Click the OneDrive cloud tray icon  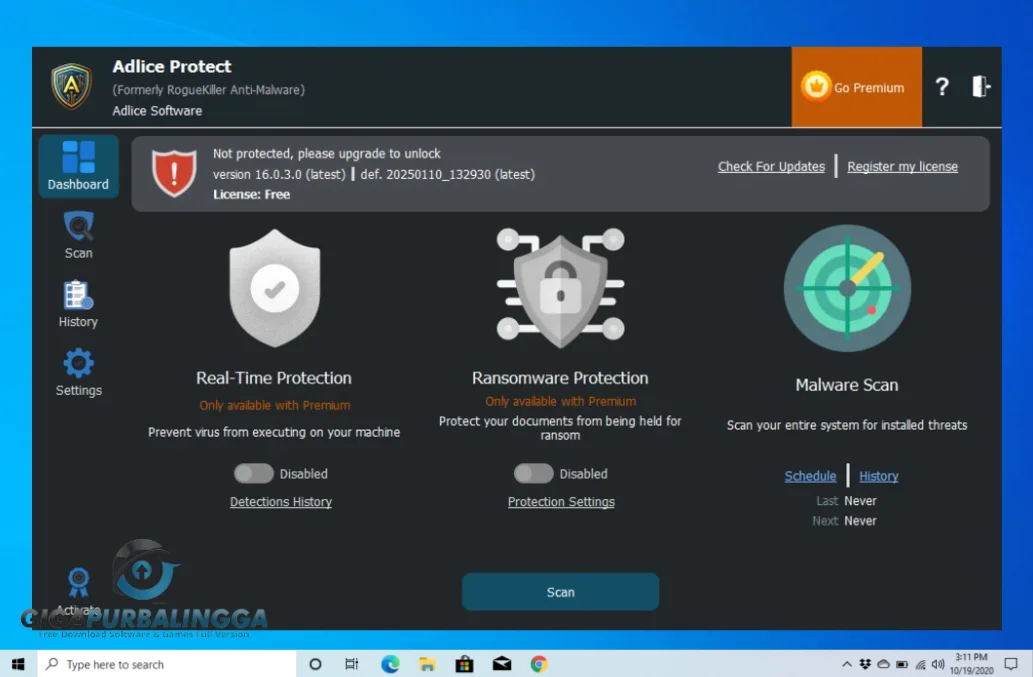pos(883,664)
